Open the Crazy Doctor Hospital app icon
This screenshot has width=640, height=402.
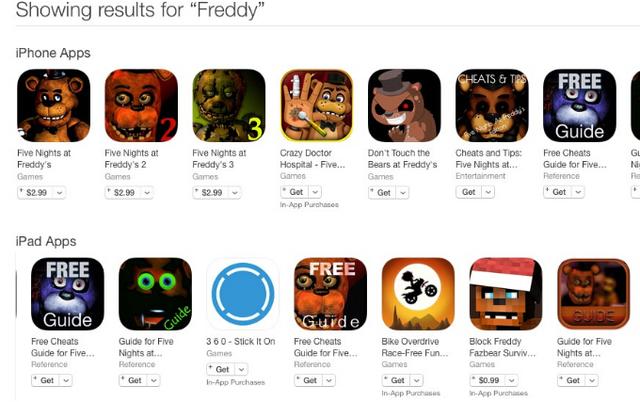coord(317,106)
